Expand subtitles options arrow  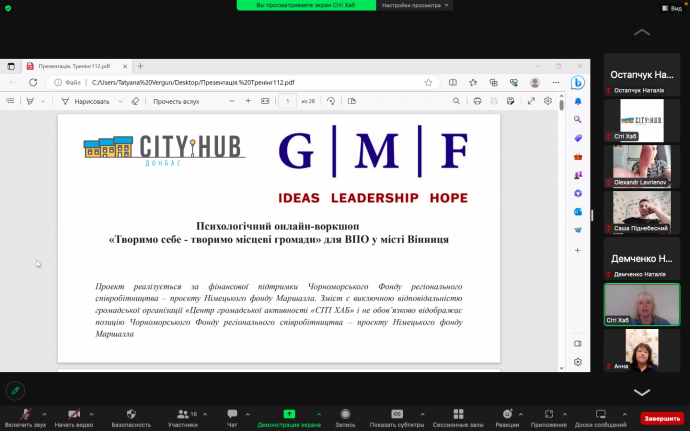pyautogui.click(x=422, y=414)
